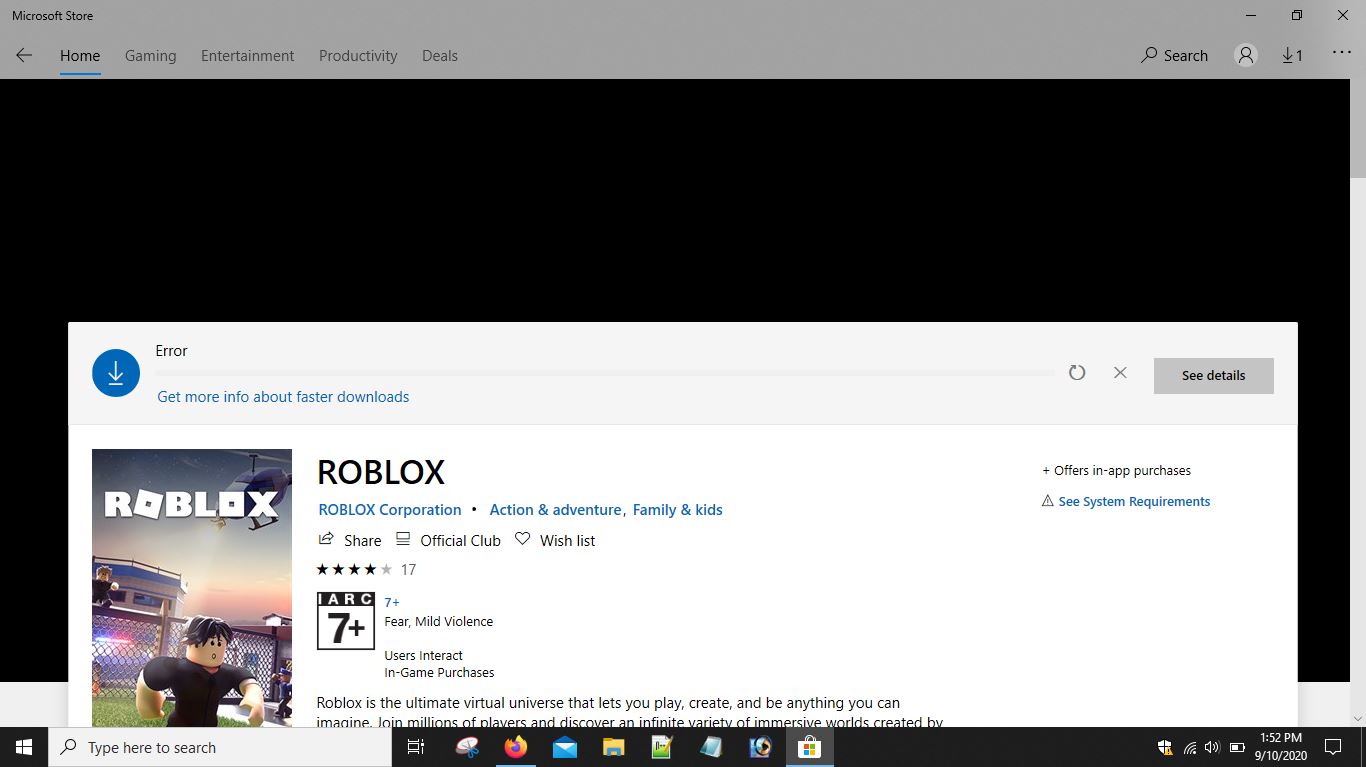The height and width of the screenshot is (767, 1366).
Task: Click the blue download arrow icon
Action: point(116,373)
